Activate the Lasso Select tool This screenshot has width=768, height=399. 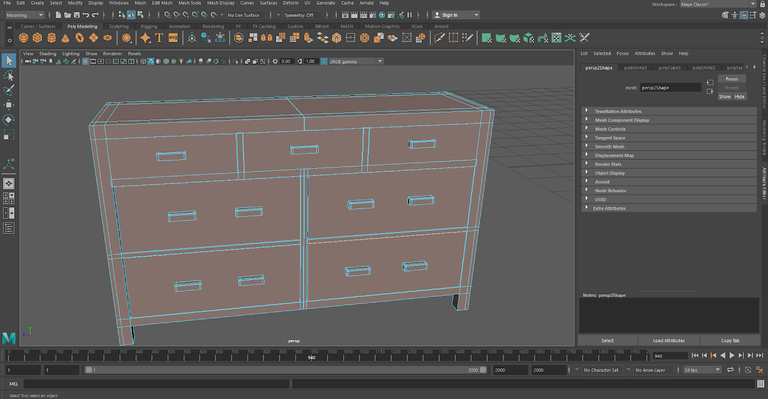(x=9, y=75)
